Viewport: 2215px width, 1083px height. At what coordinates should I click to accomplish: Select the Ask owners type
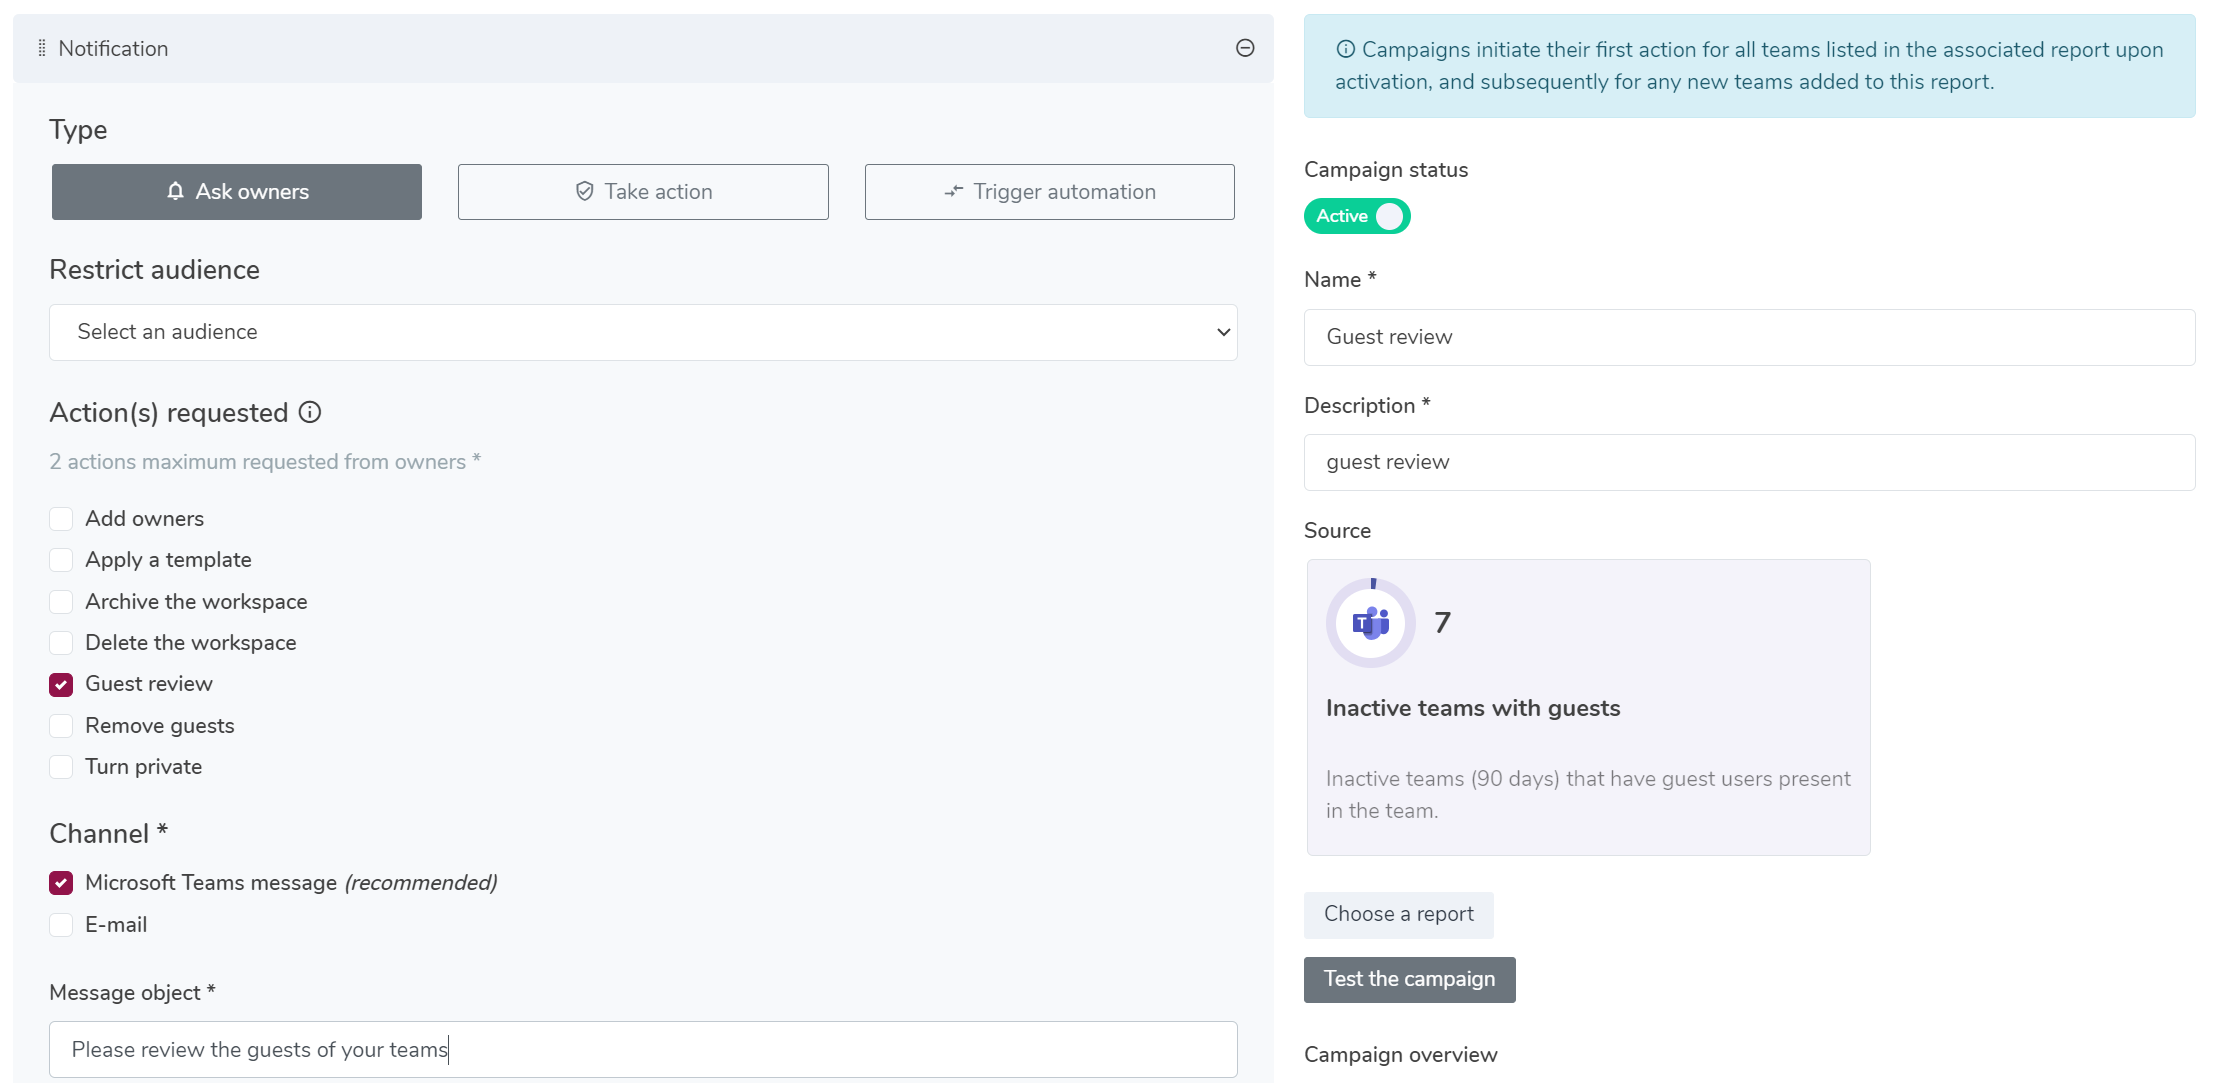[x=237, y=192]
